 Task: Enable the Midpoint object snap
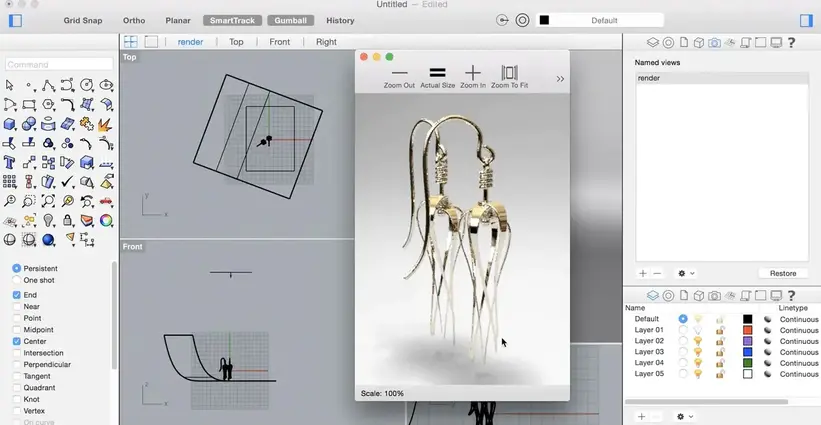(x=17, y=330)
